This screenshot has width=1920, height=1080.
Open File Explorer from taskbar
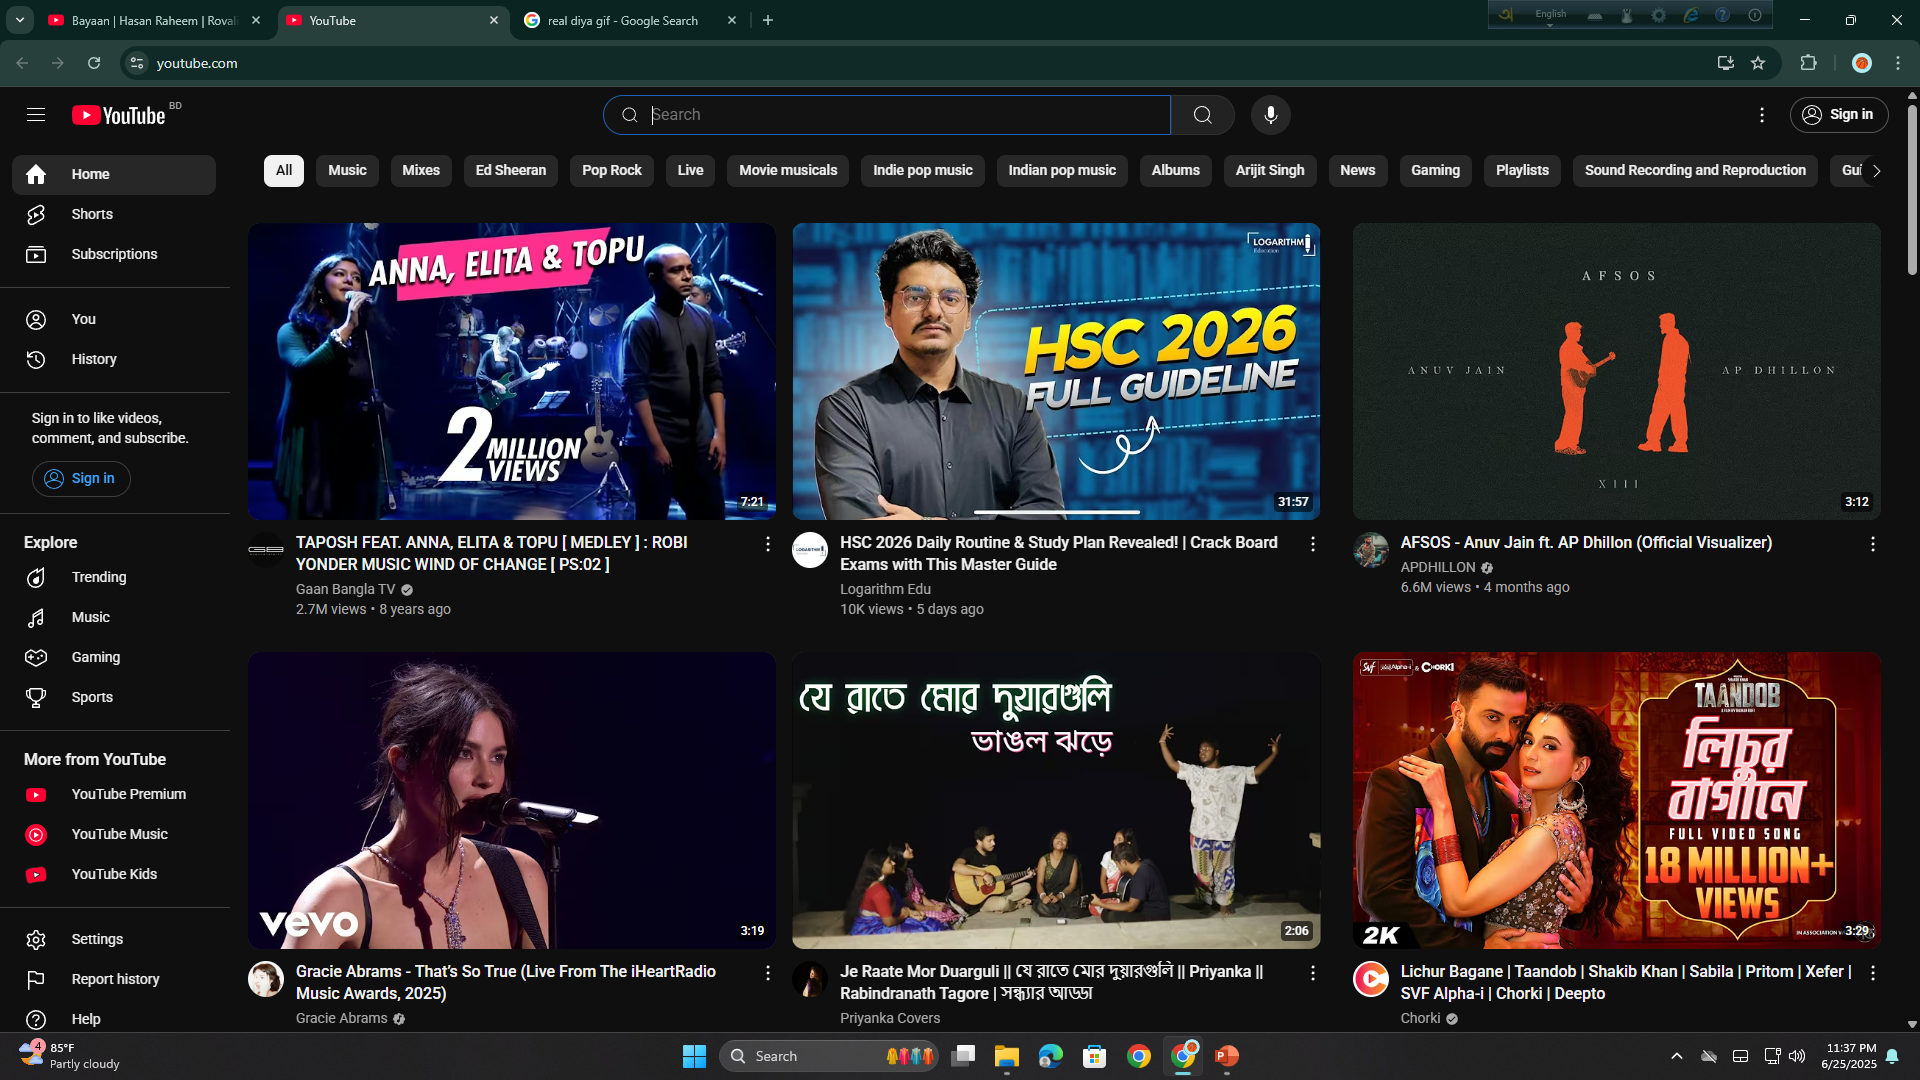1006,1056
